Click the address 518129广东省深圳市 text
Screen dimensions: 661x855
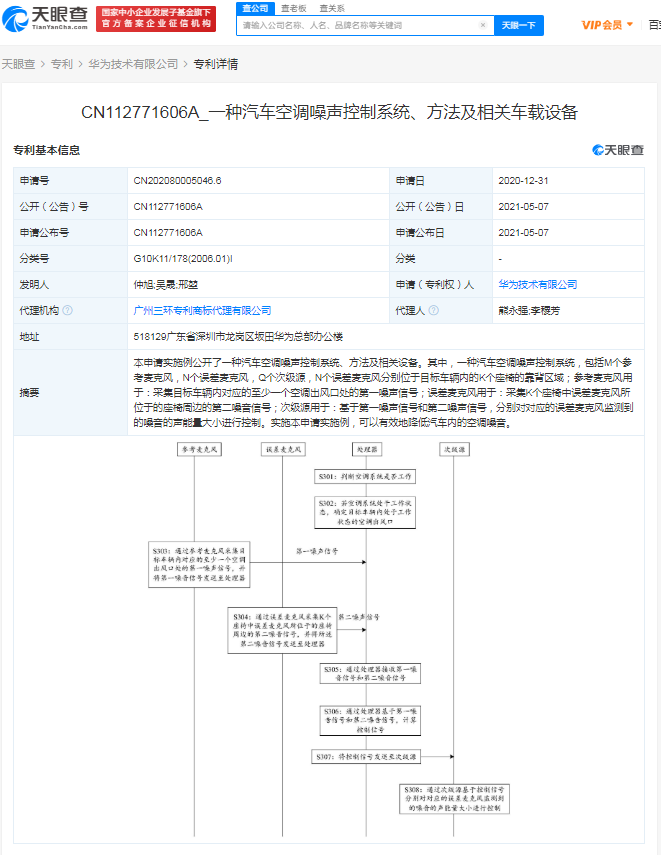click(238, 336)
